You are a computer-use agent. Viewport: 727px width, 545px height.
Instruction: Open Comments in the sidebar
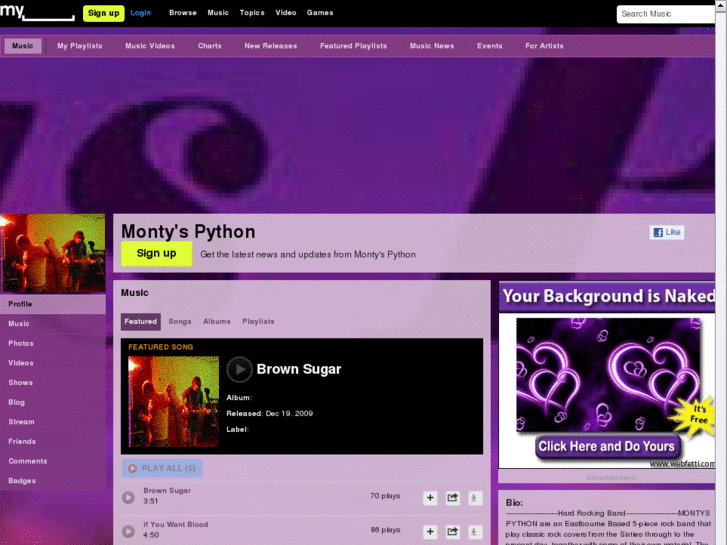[53, 461]
